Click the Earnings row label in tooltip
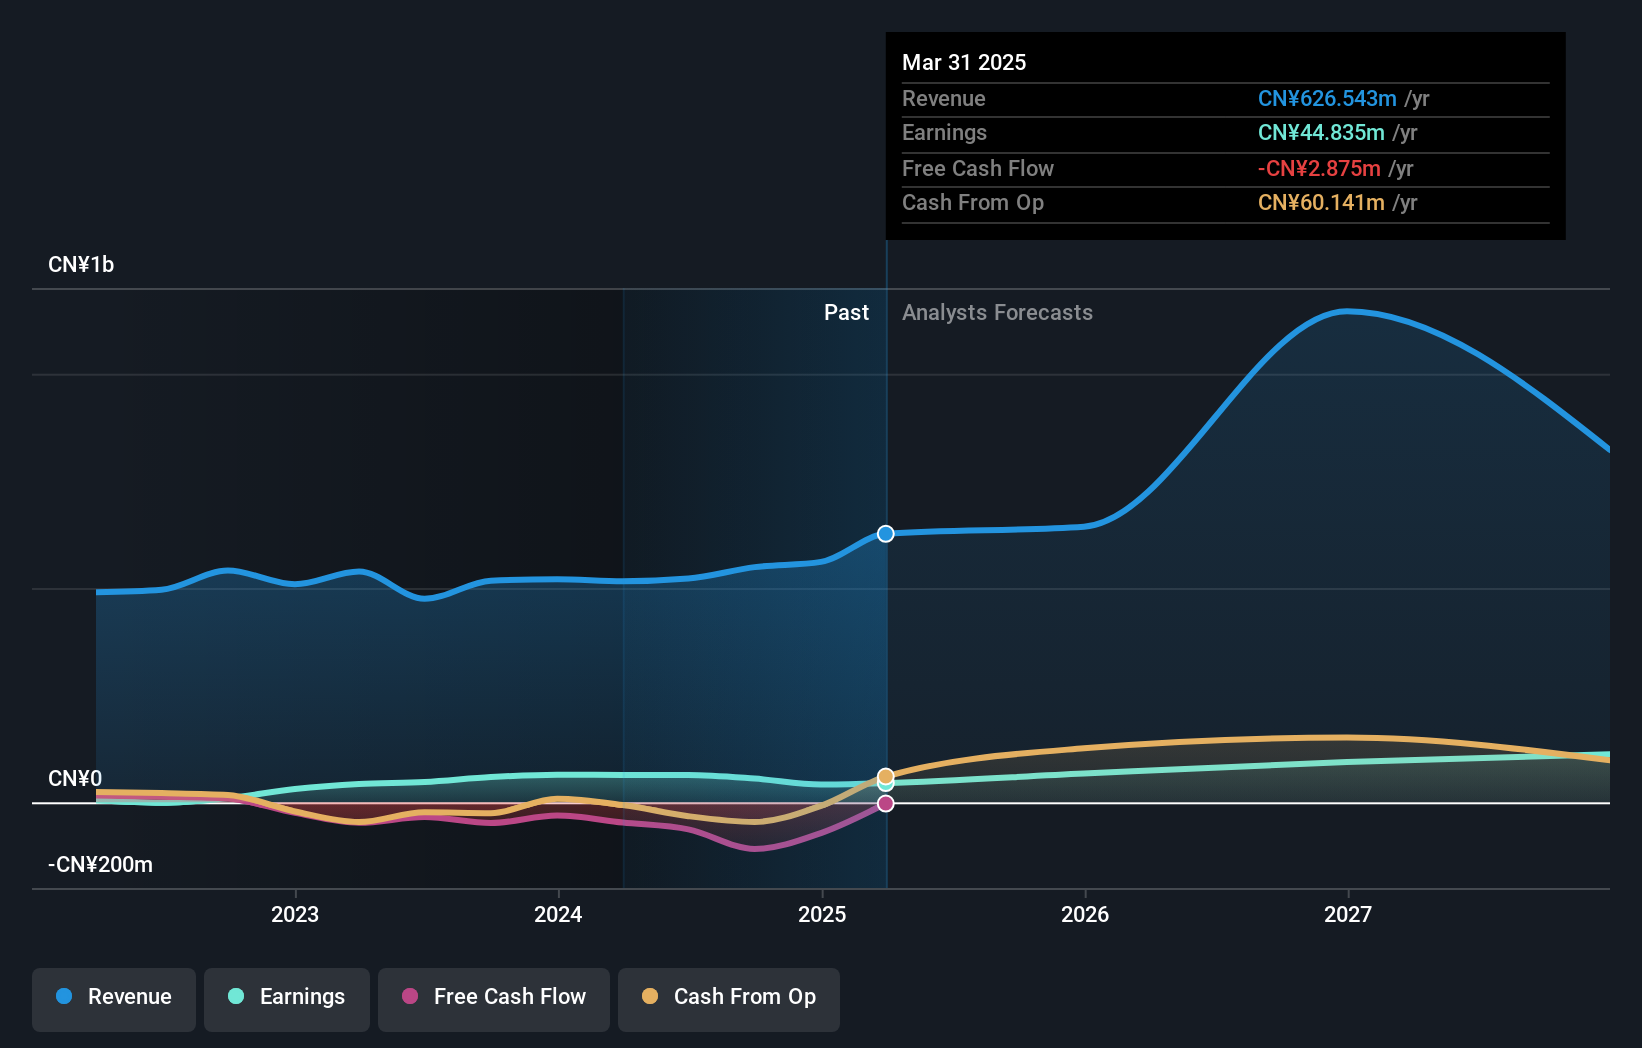Screen dimensions: 1642x1048 [944, 133]
